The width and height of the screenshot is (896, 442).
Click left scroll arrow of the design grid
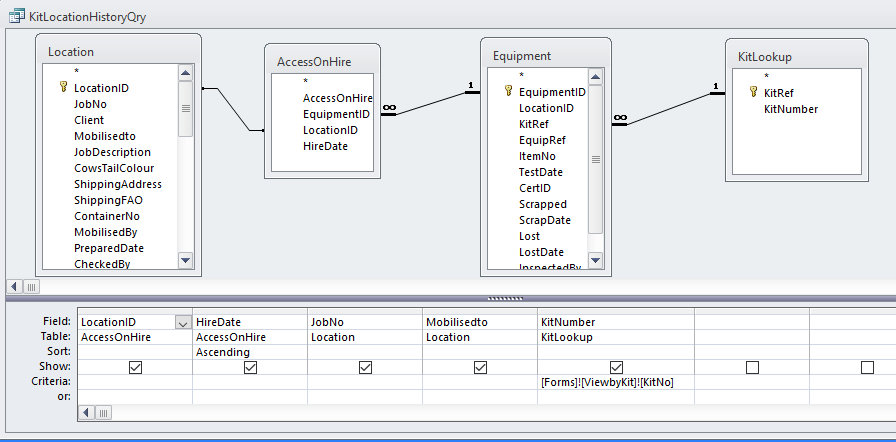(86, 412)
